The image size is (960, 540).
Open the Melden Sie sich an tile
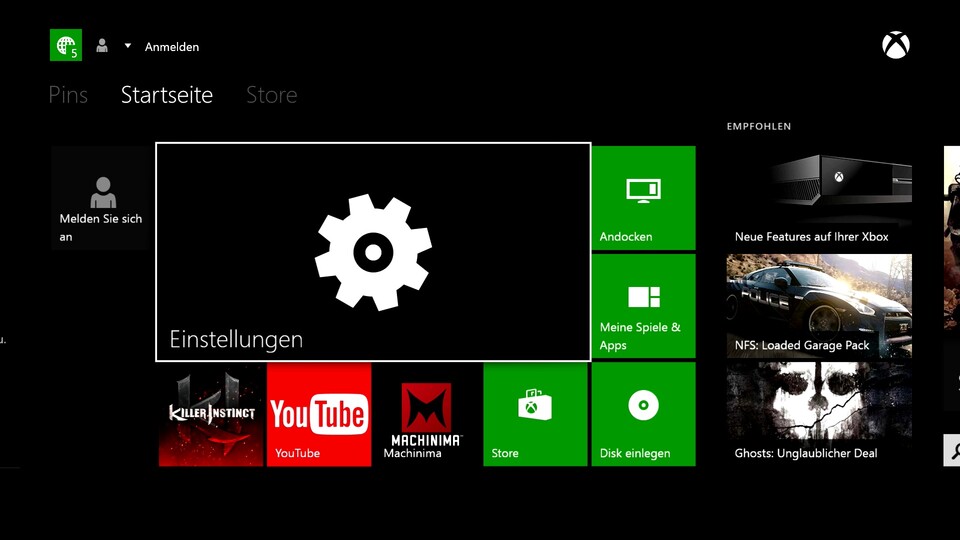(100, 198)
